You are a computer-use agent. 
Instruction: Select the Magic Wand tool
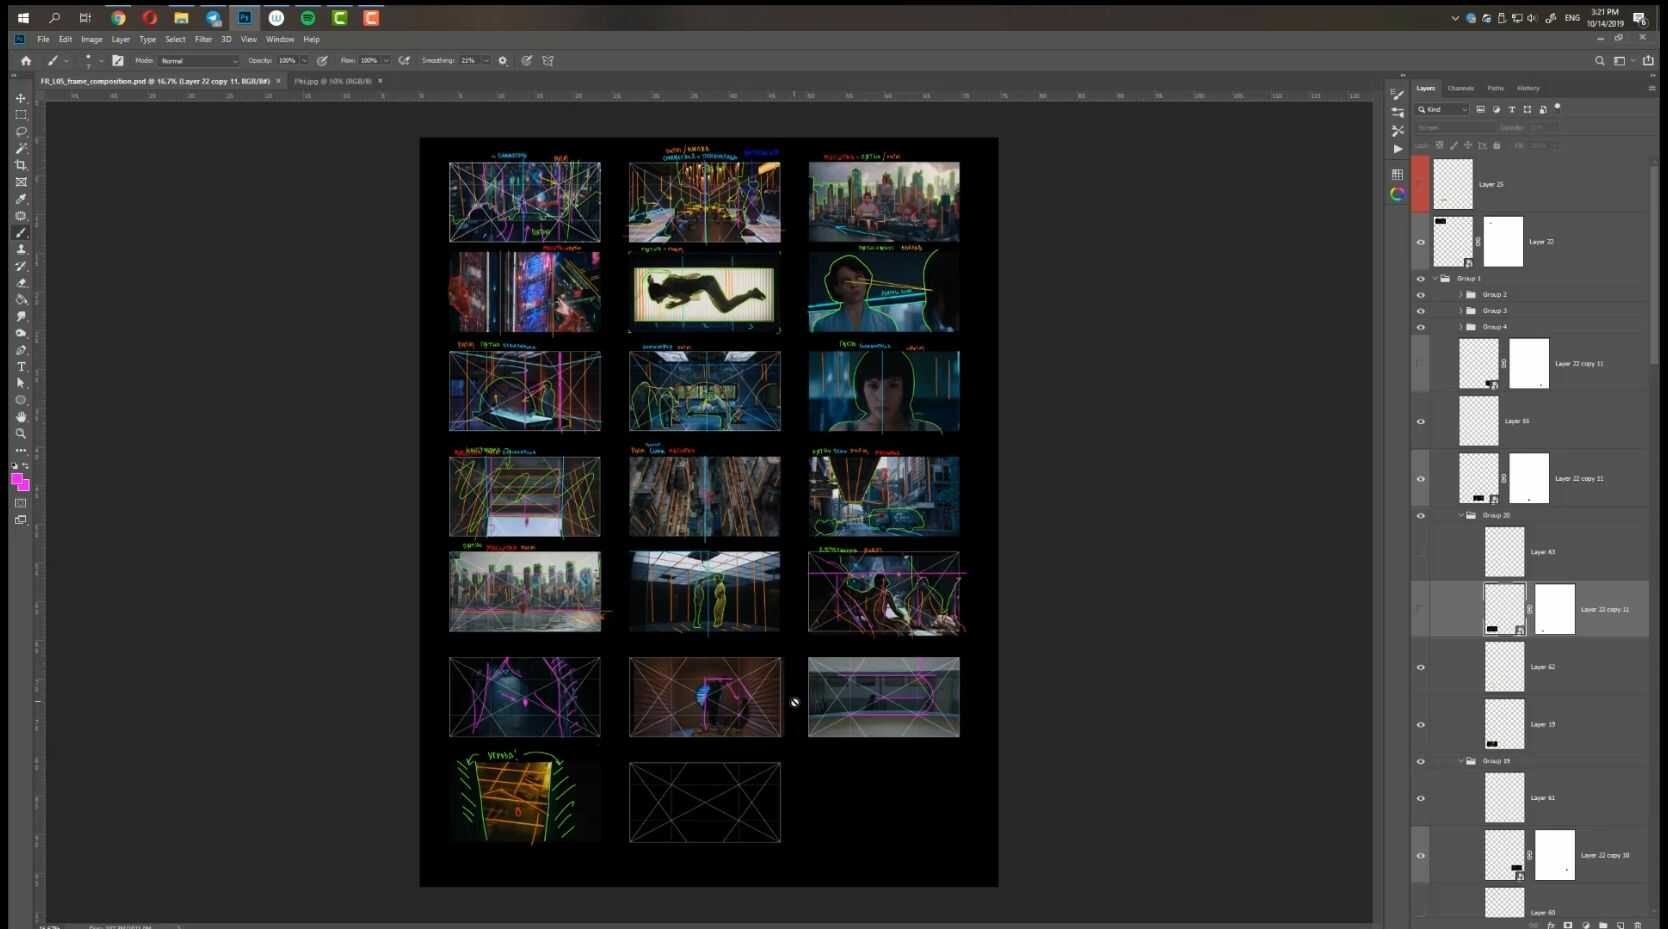point(20,149)
